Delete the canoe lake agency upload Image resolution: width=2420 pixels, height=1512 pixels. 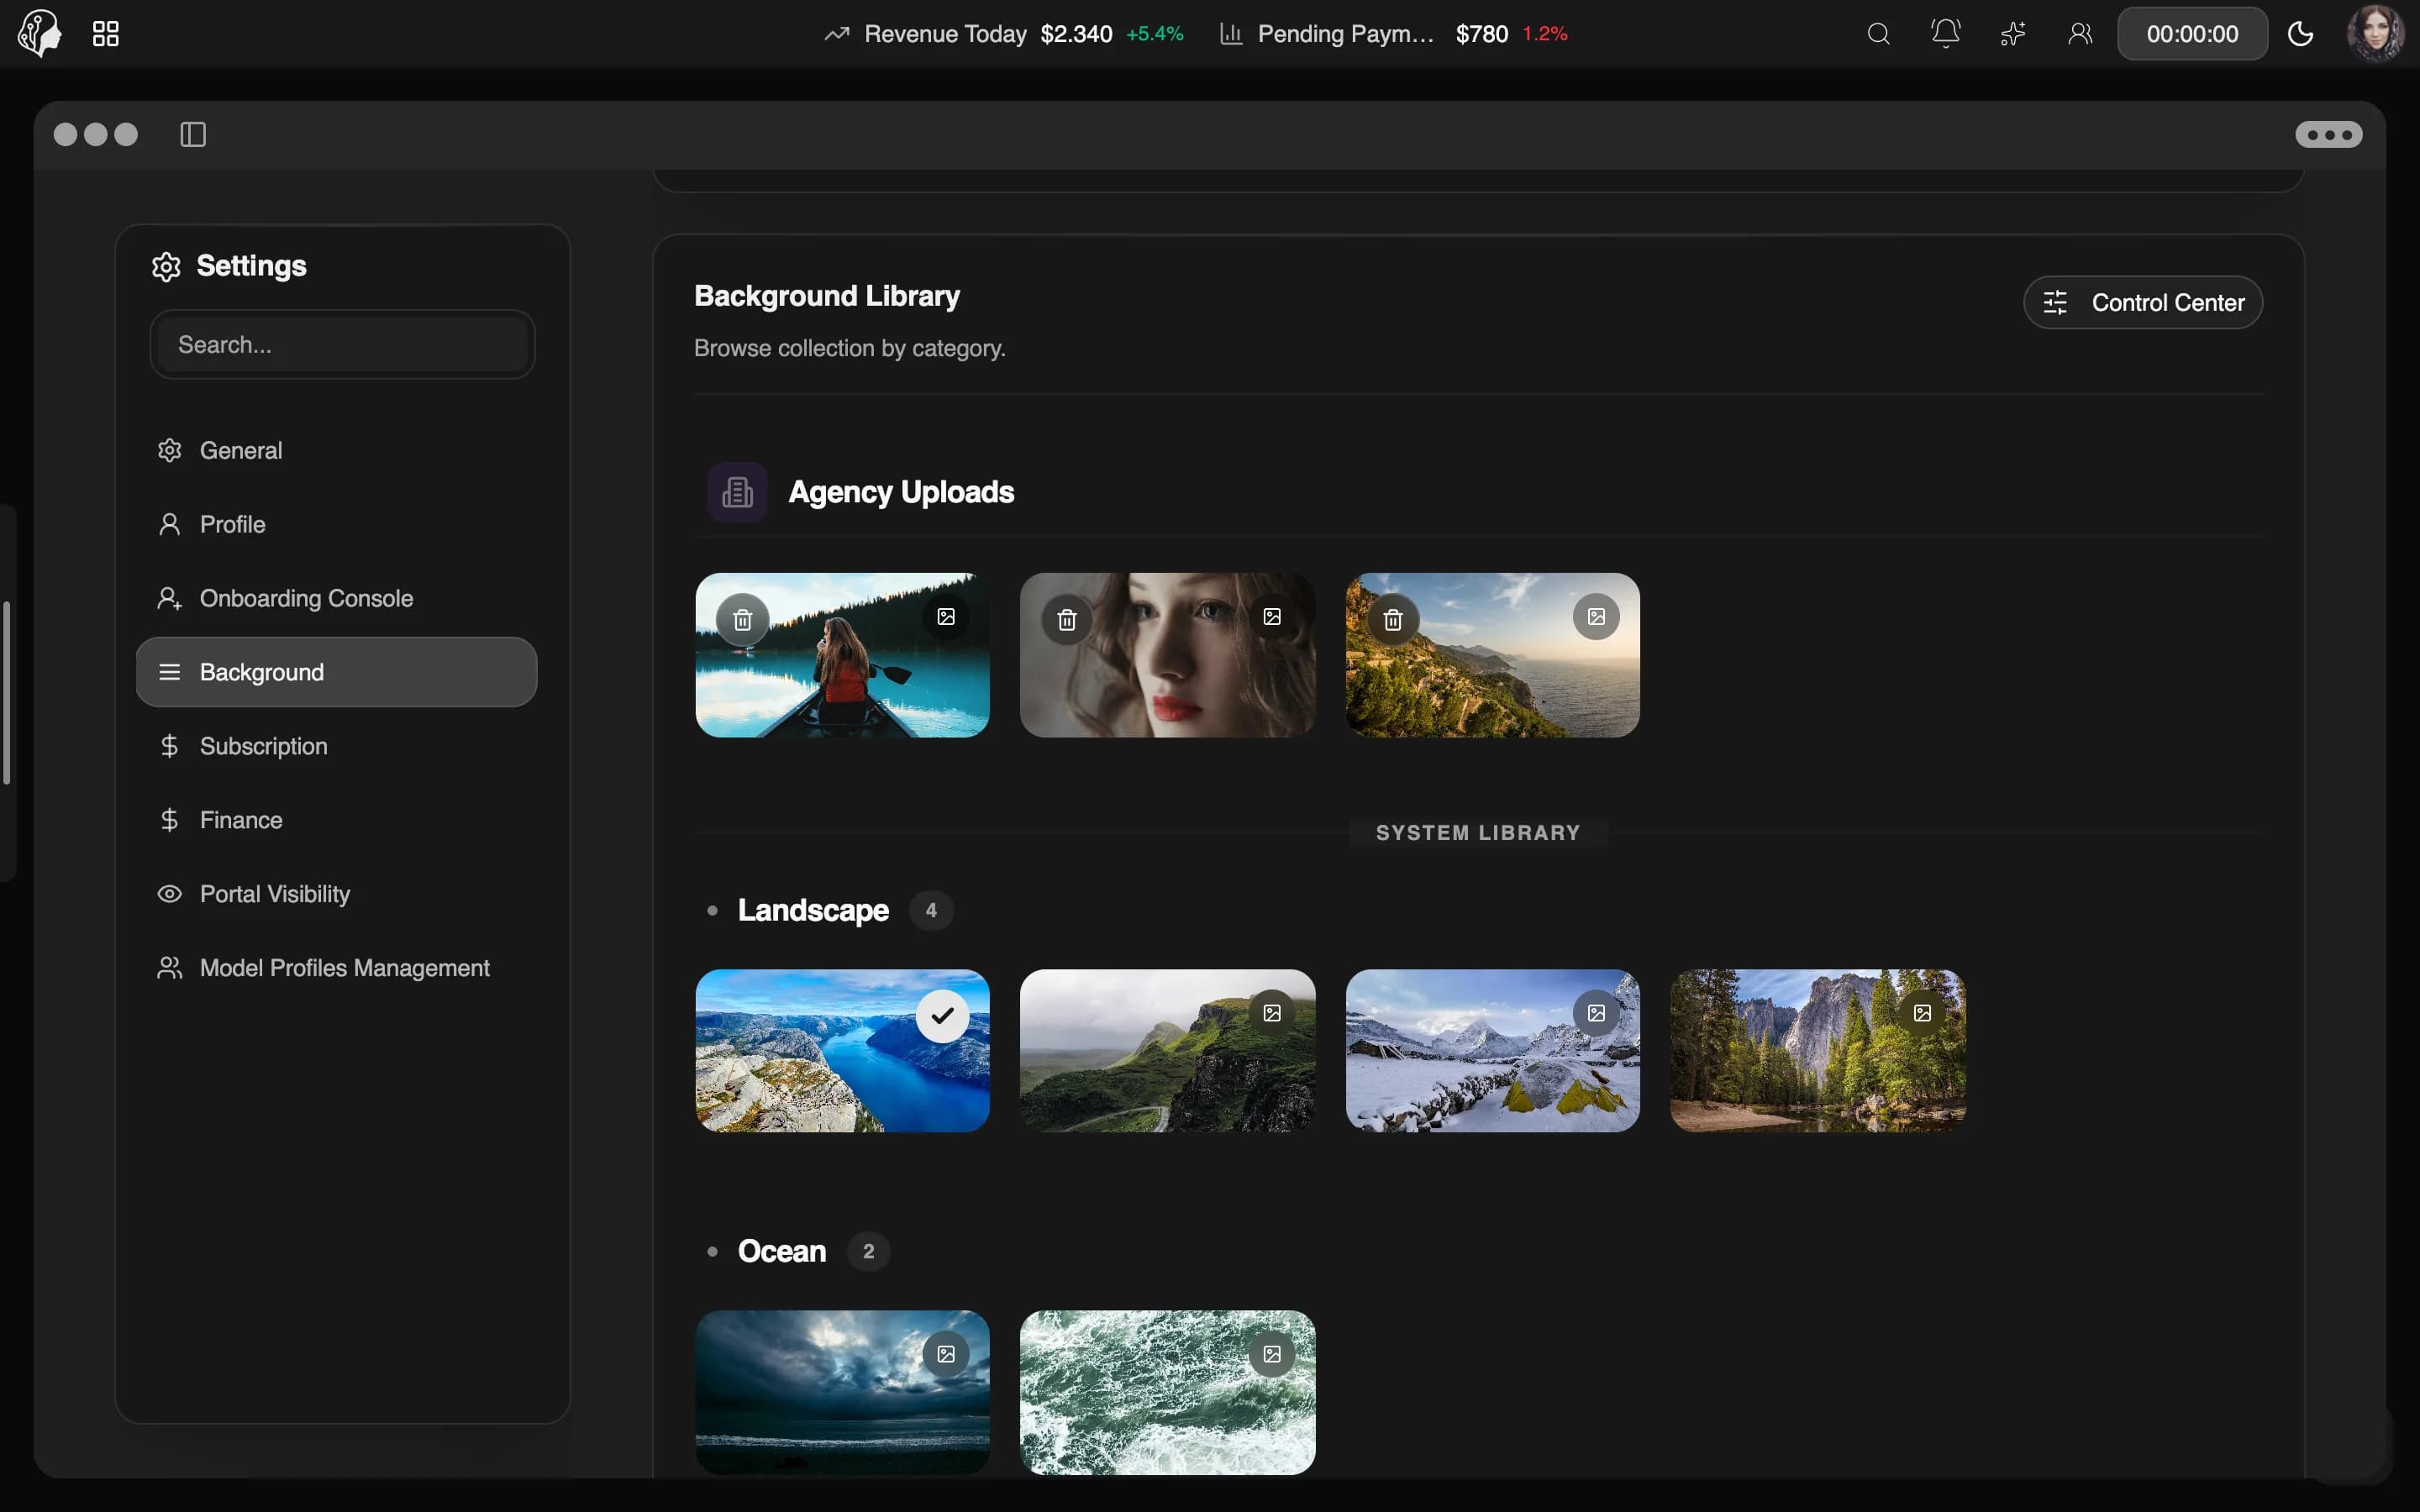(x=742, y=620)
